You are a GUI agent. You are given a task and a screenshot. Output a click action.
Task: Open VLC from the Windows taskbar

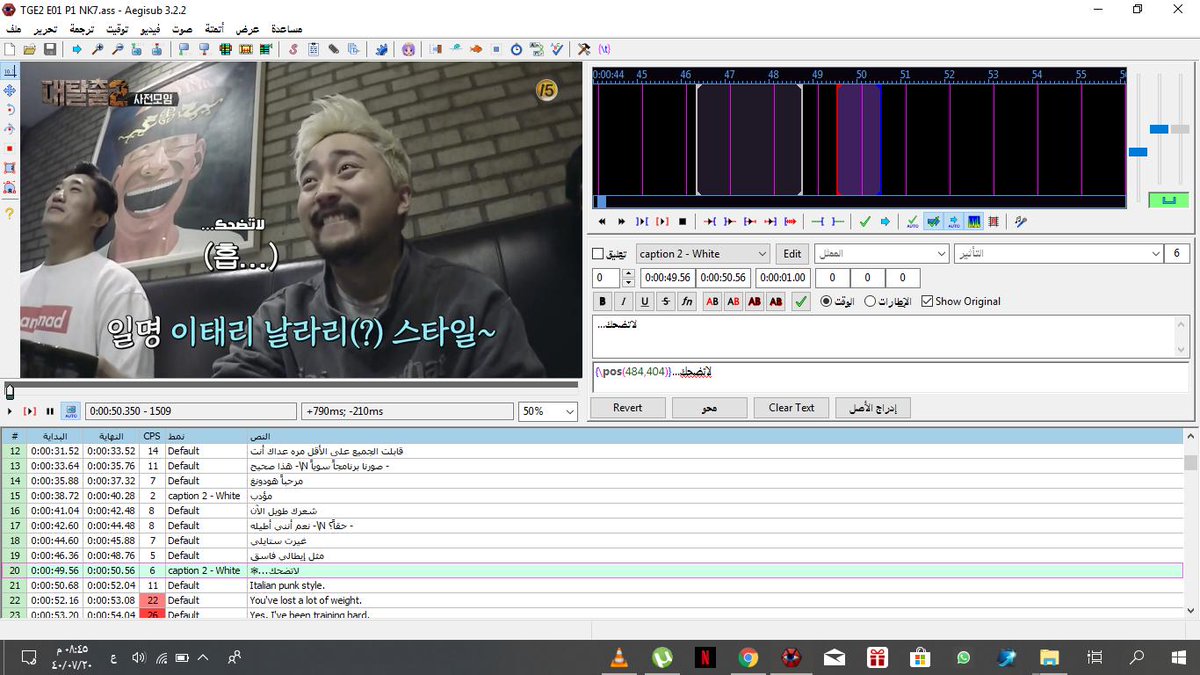click(x=619, y=657)
